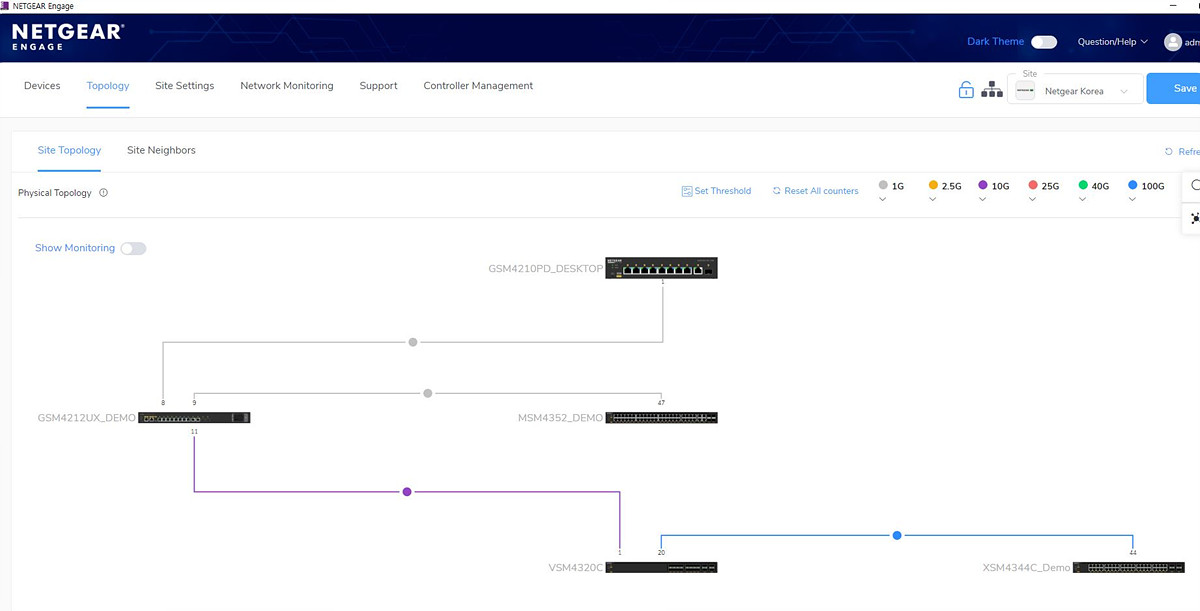Select the MSM4352_DEMO switch device image

click(661, 418)
